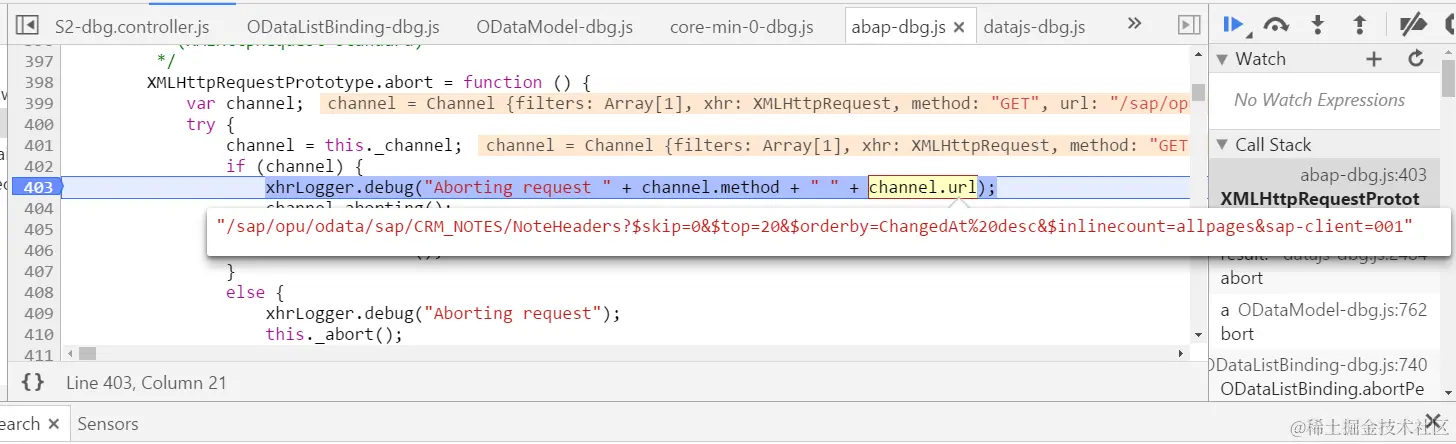Refresh the watch expressions

tap(1416, 59)
